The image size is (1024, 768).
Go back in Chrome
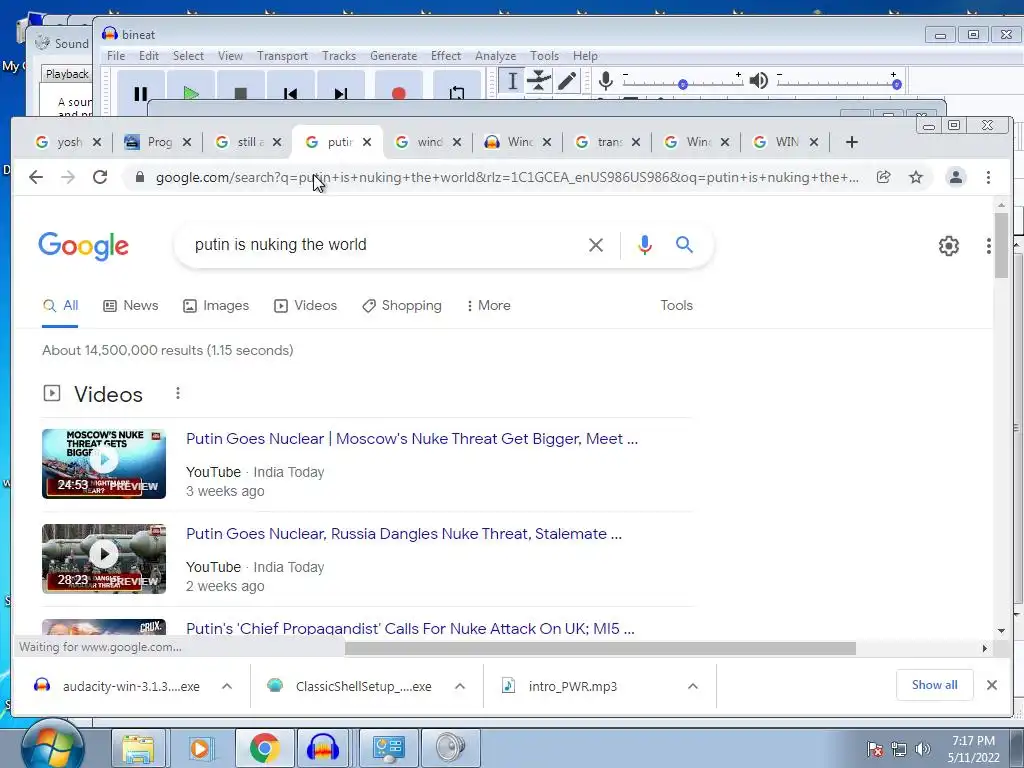pyautogui.click(x=36, y=177)
